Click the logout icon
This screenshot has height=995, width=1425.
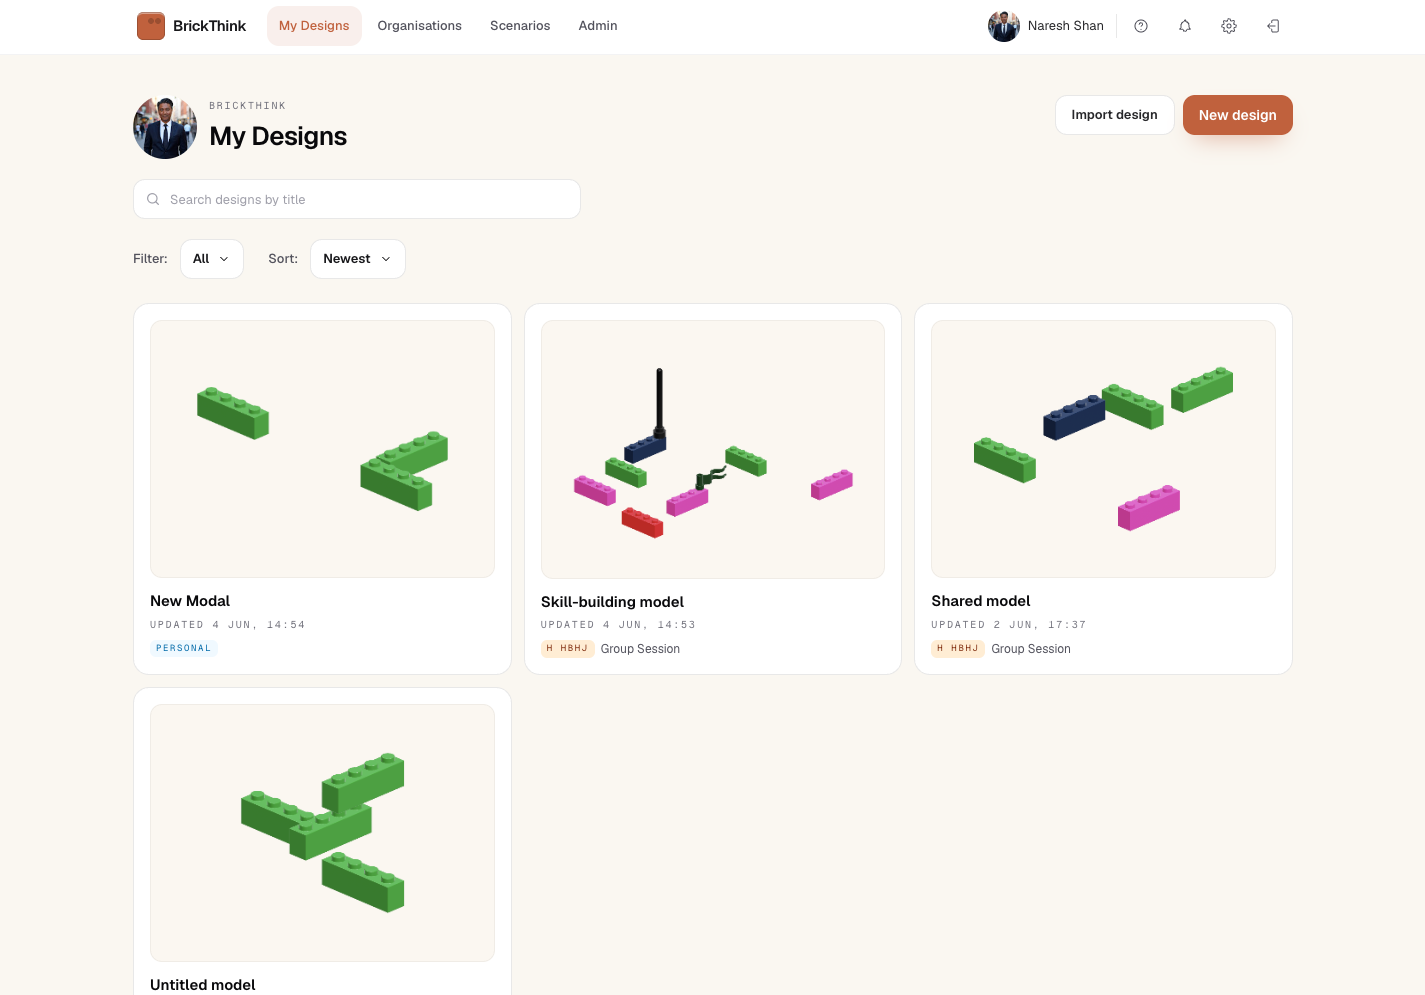1273,26
